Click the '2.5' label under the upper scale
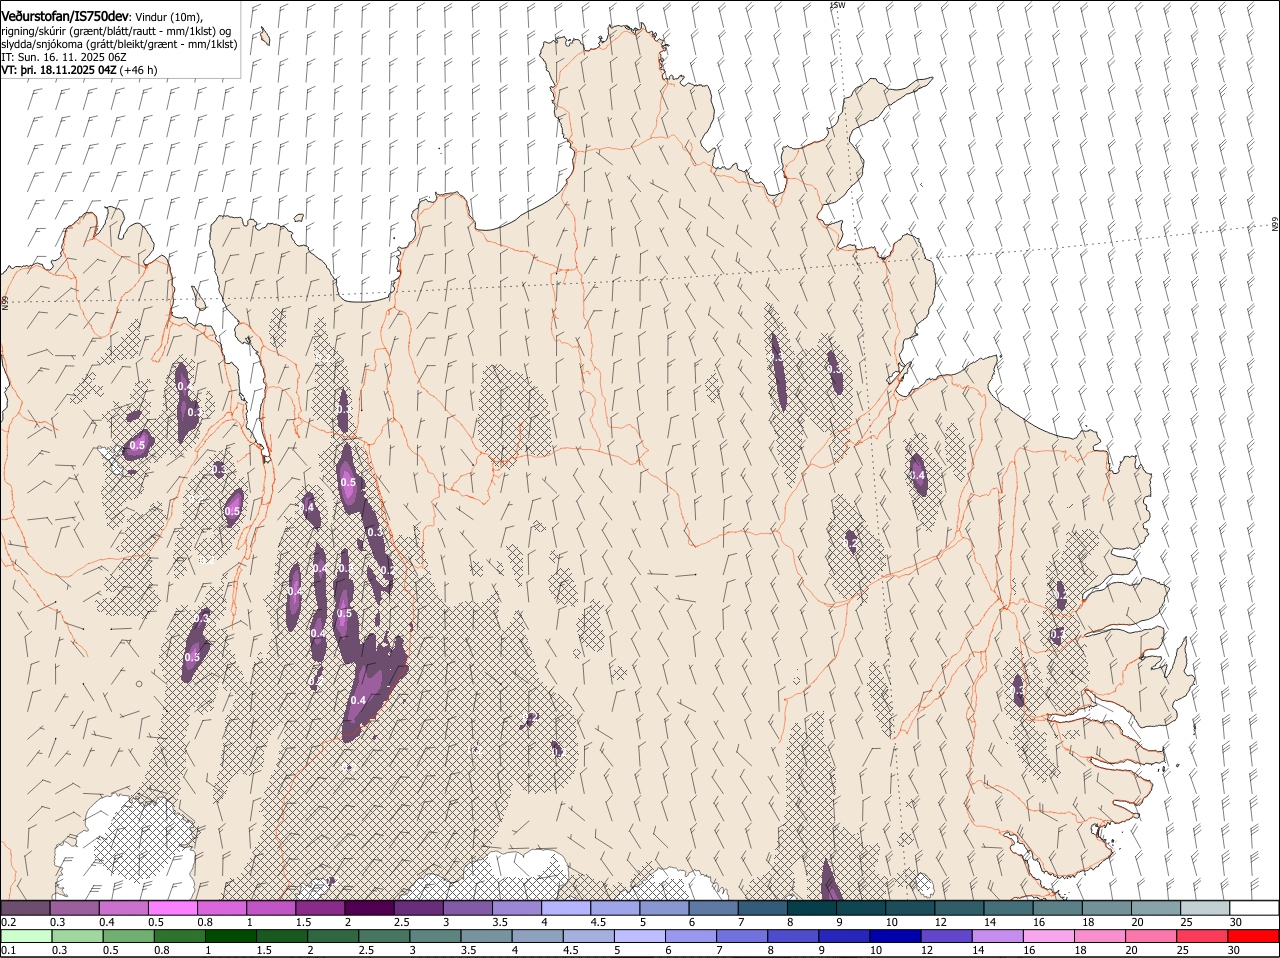This screenshot has width=1280, height=958. click(x=402, y=922)
